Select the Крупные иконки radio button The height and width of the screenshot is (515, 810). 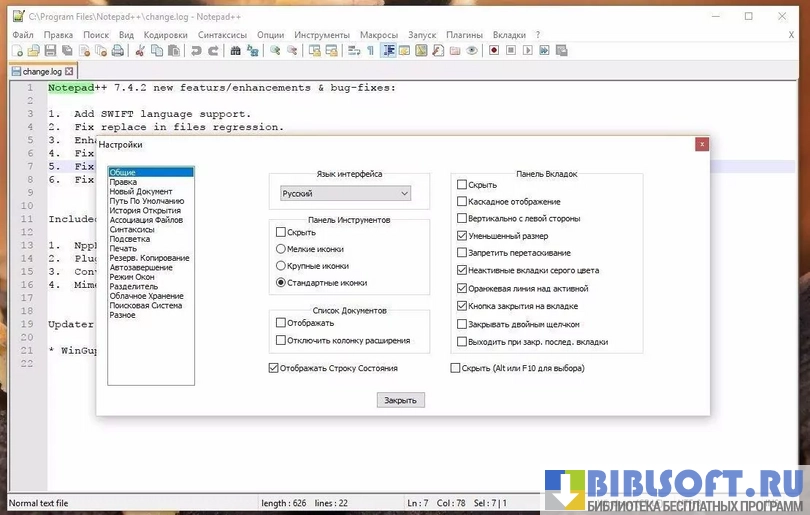(281, 266)
